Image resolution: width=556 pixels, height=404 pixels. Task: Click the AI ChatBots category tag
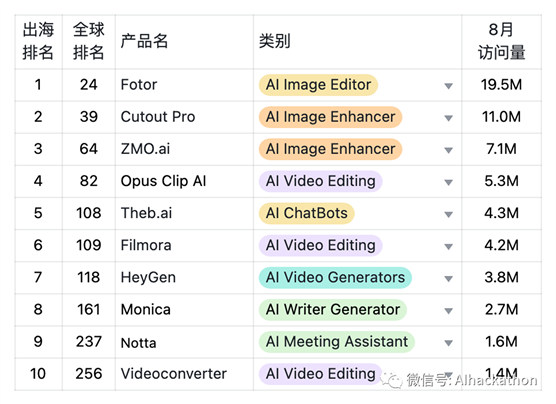[x=306, y=214]
